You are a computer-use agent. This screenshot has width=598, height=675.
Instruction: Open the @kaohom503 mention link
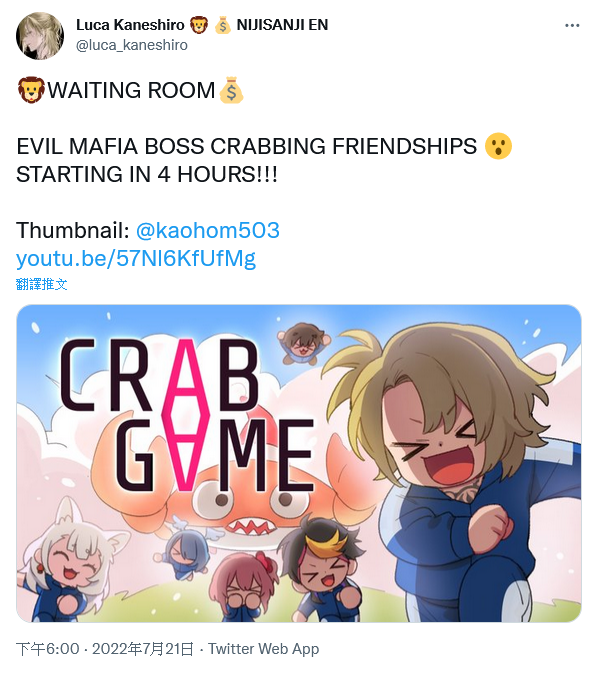[208, 230]
